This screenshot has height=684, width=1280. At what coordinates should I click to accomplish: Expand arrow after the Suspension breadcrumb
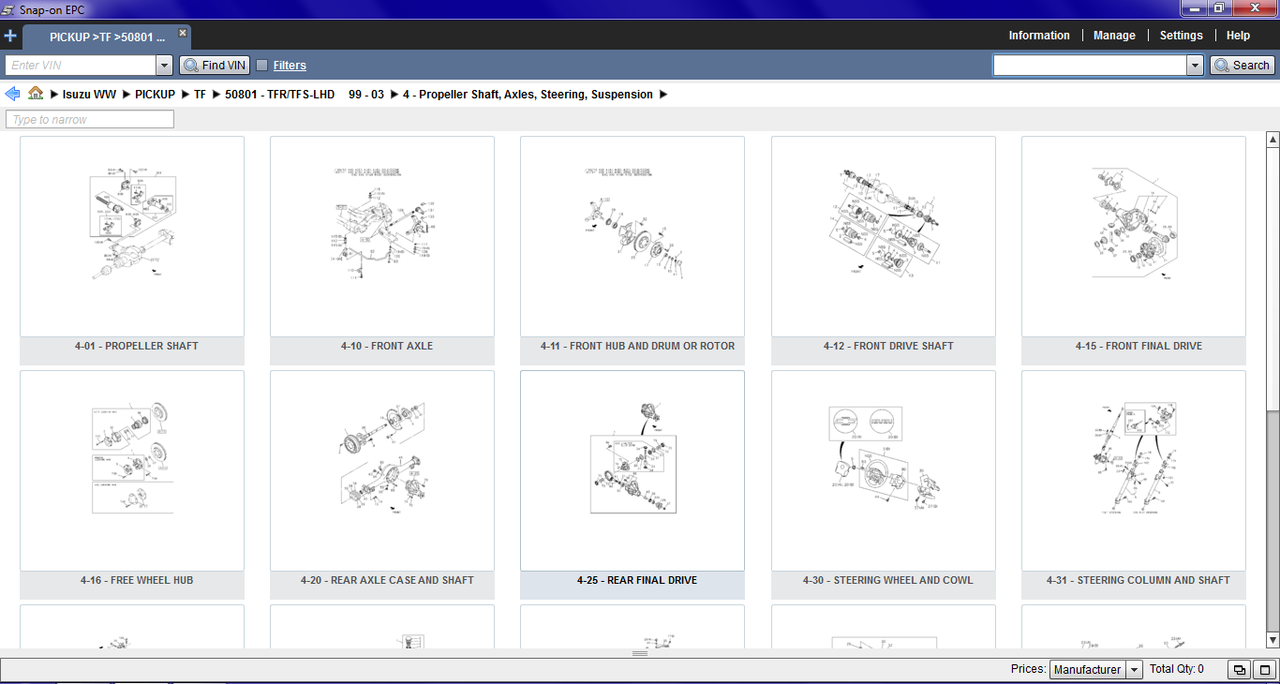(x=663, y=95)
